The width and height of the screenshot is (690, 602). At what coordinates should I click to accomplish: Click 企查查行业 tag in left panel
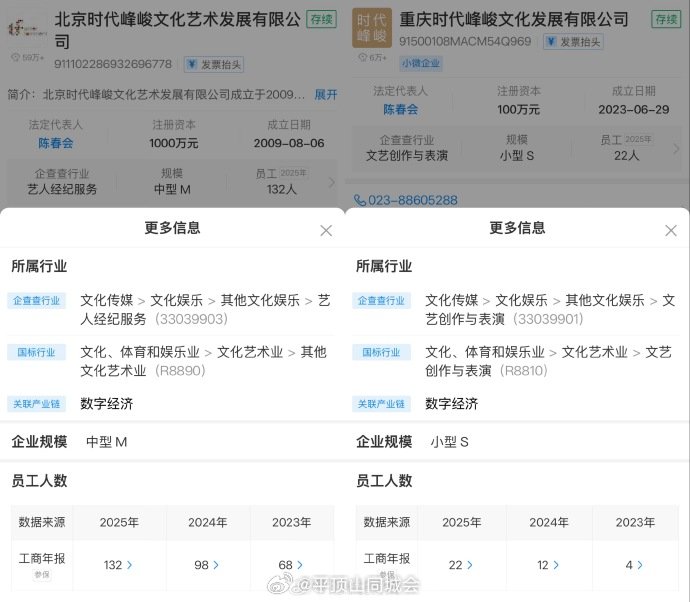click(37, 301)
